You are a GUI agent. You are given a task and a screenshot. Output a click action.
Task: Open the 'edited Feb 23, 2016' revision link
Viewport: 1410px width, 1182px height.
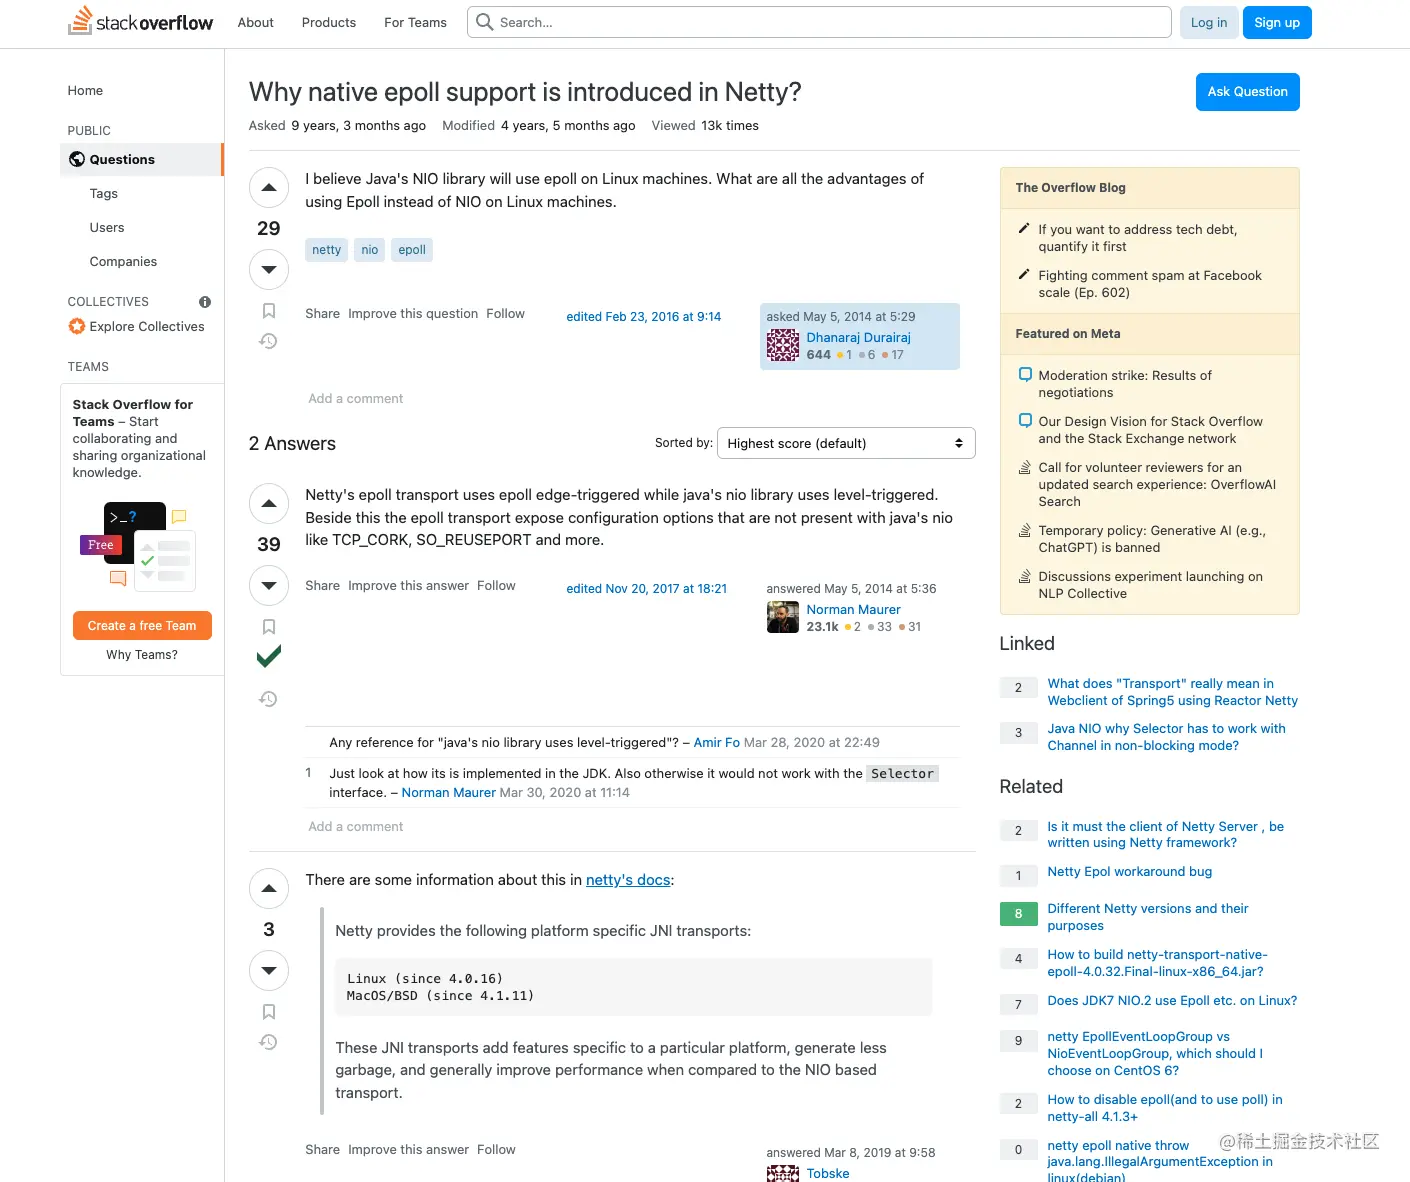coord(643,317)
